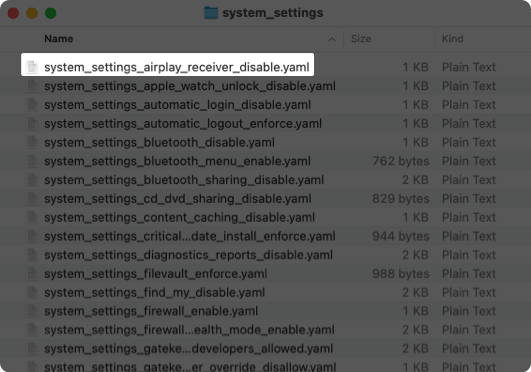The width and height of the screenshot is (531, 372).
Task: Select system_settings_bluetooth_menu_enable.yaml
Action: [x=177, y=161]
